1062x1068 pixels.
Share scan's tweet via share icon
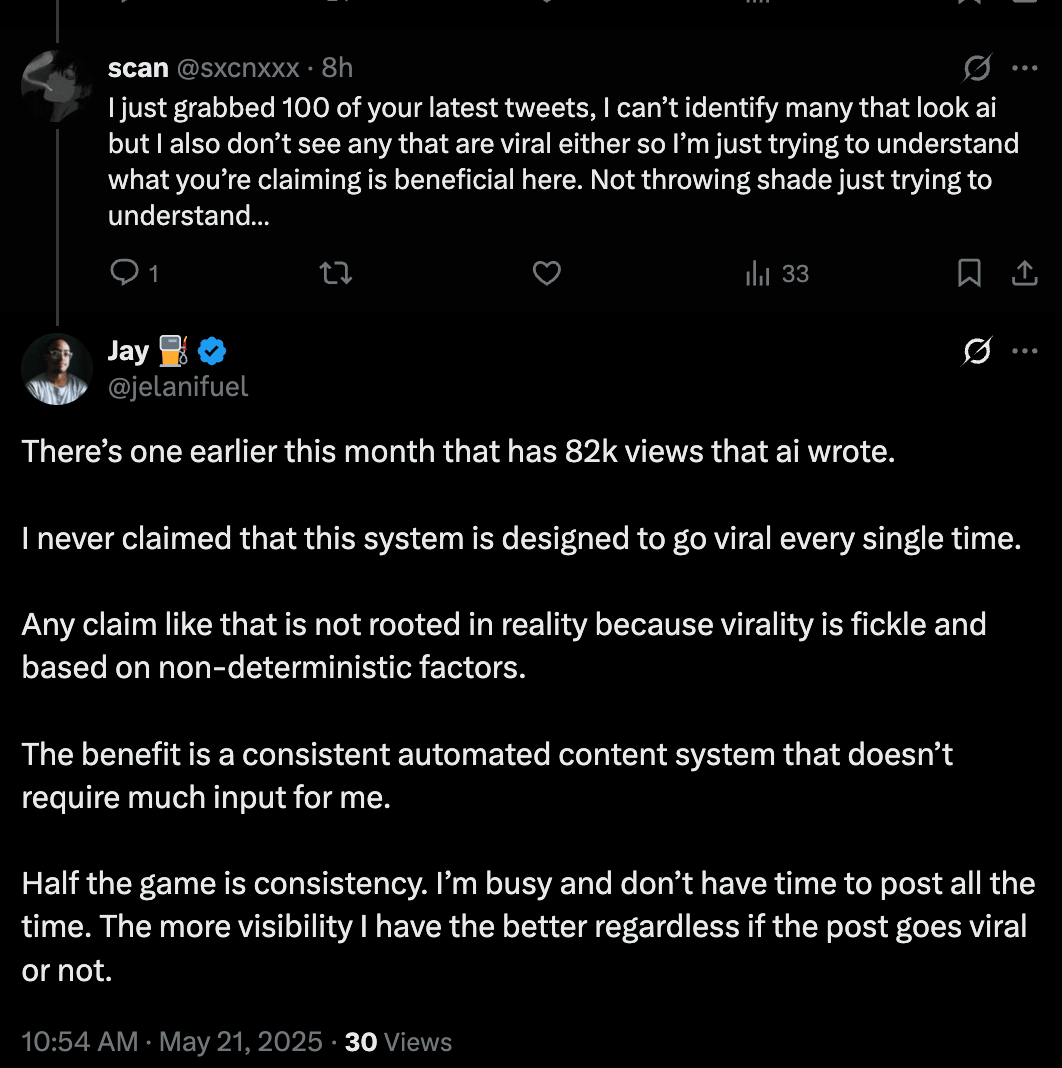pyautogui.click(x=1025, y=273)
